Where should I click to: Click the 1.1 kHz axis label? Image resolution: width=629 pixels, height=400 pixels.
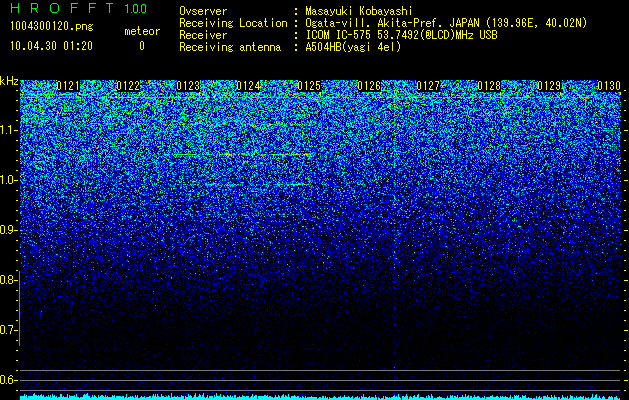8,130
